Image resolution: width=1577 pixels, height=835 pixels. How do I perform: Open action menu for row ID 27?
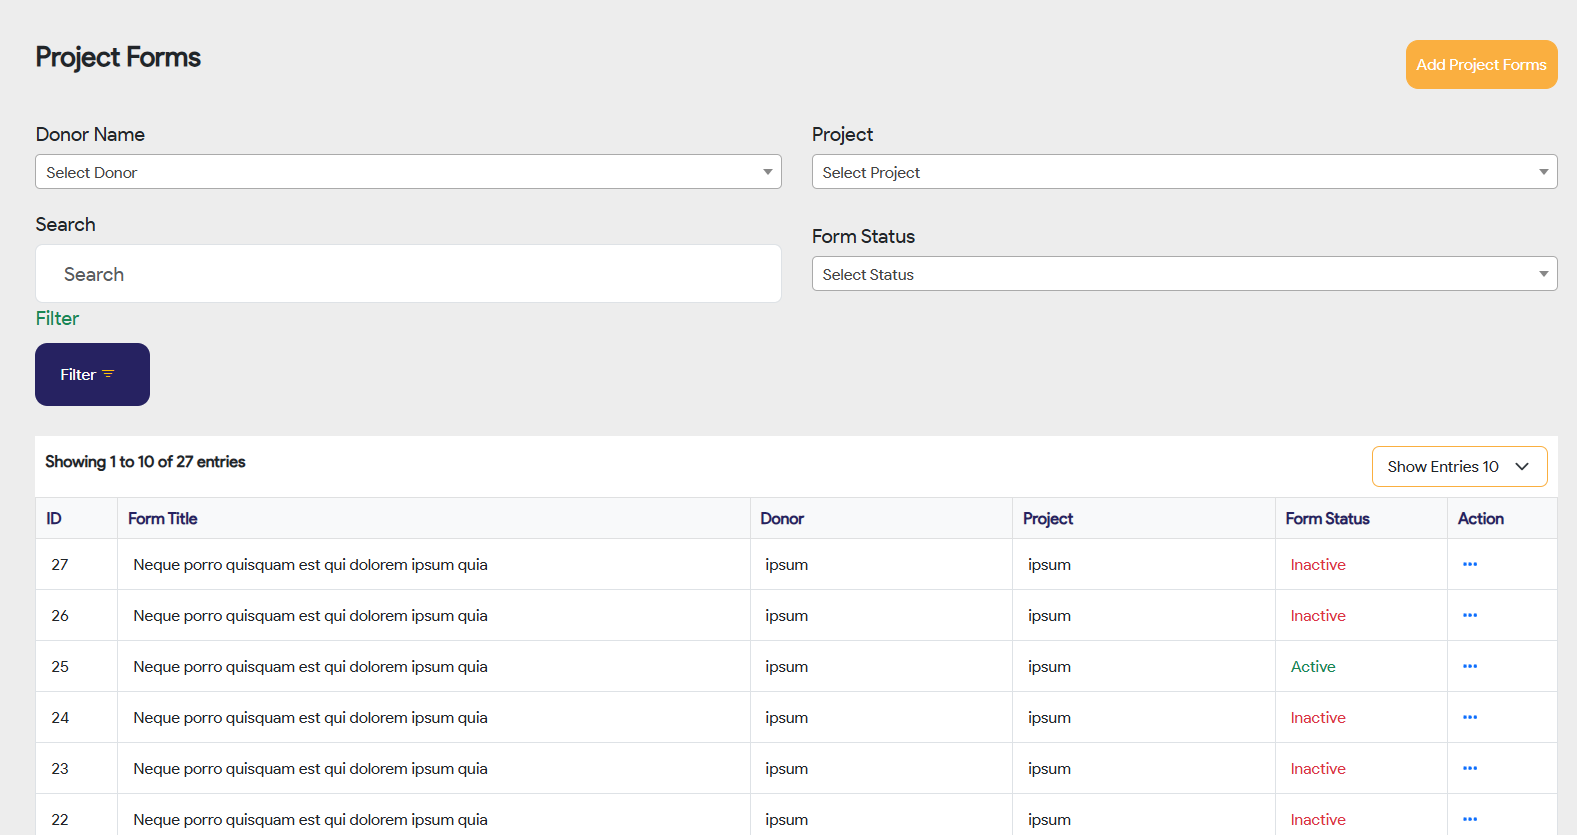tap(1469, 564)
